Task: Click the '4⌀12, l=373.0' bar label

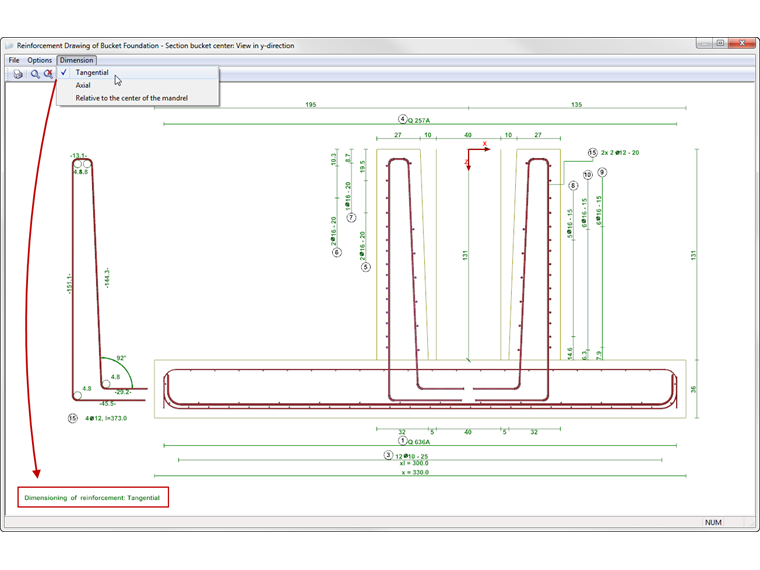Action: point(106,418)
